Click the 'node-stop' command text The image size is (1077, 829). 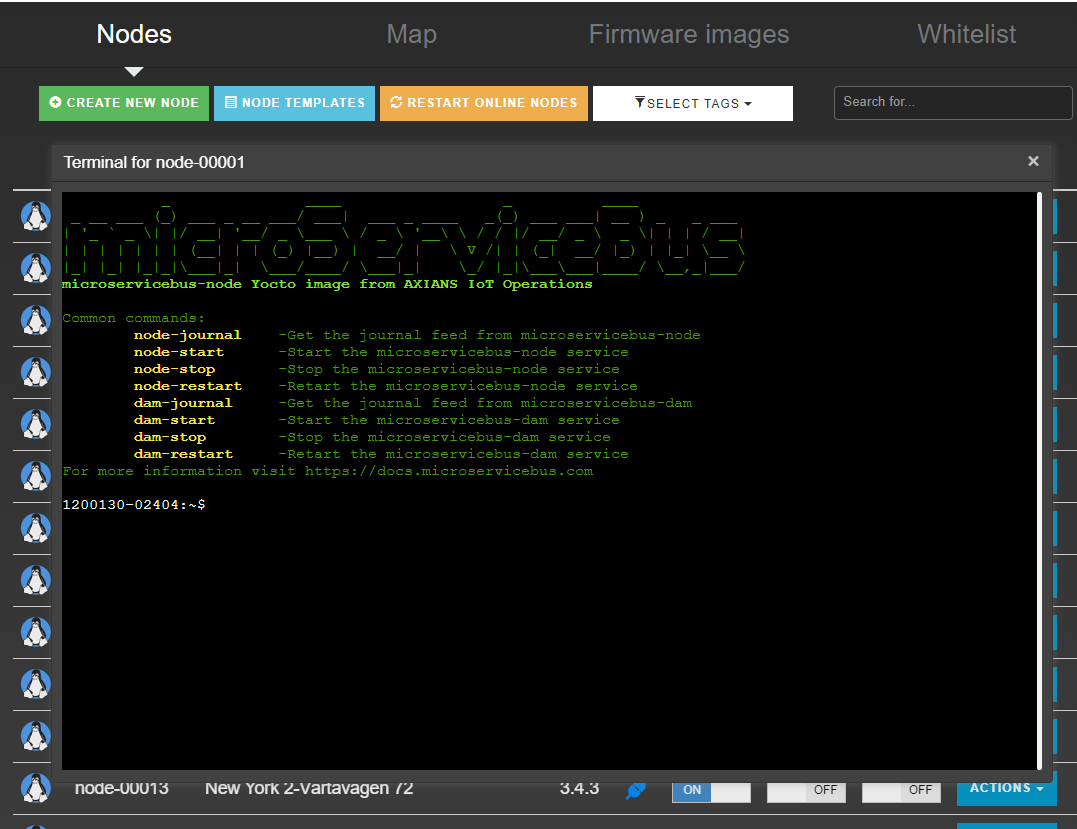click(x=174, y=369)
